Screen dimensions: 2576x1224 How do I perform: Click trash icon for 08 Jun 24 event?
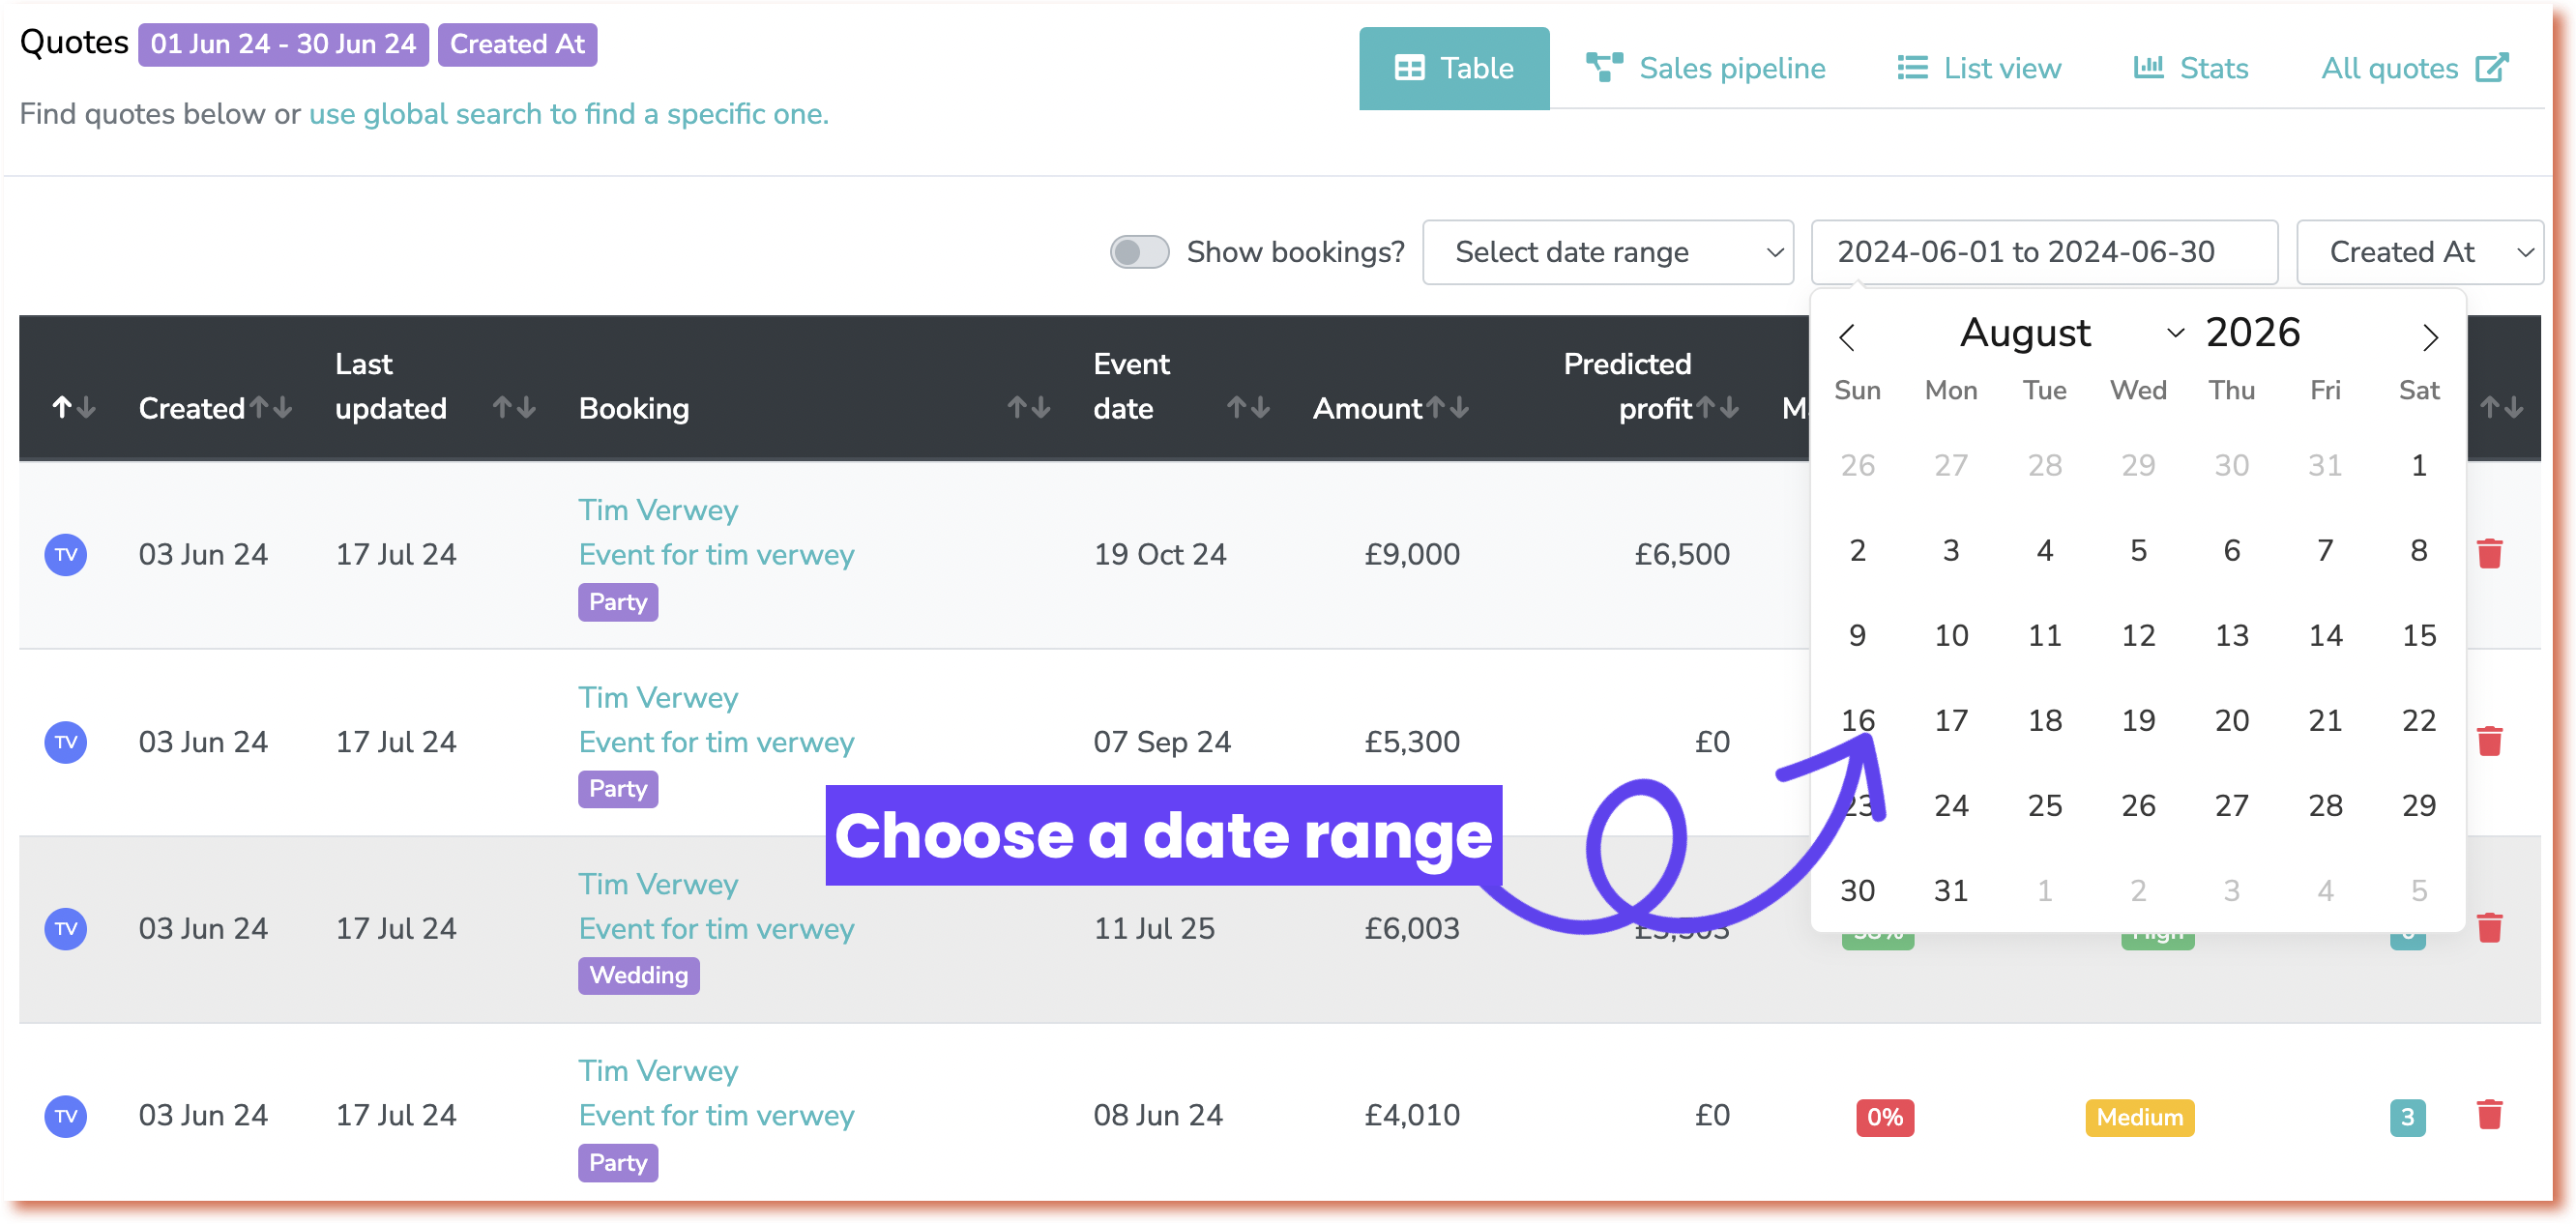pos(2489,1114)
